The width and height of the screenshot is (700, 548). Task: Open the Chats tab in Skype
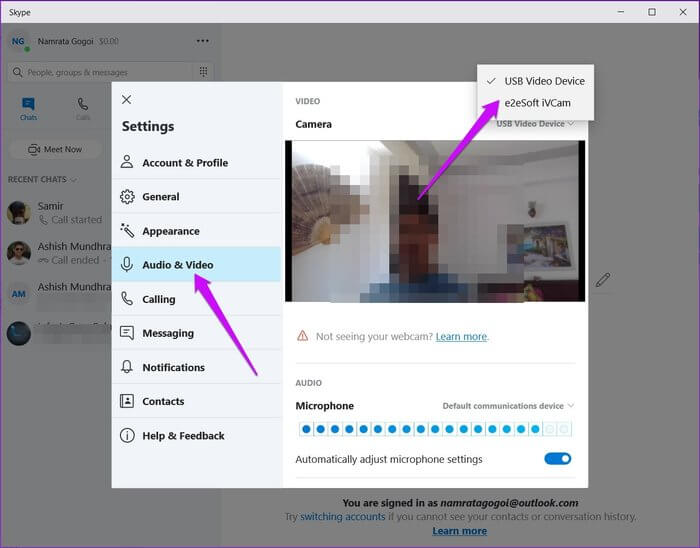[x=28, y=109]
